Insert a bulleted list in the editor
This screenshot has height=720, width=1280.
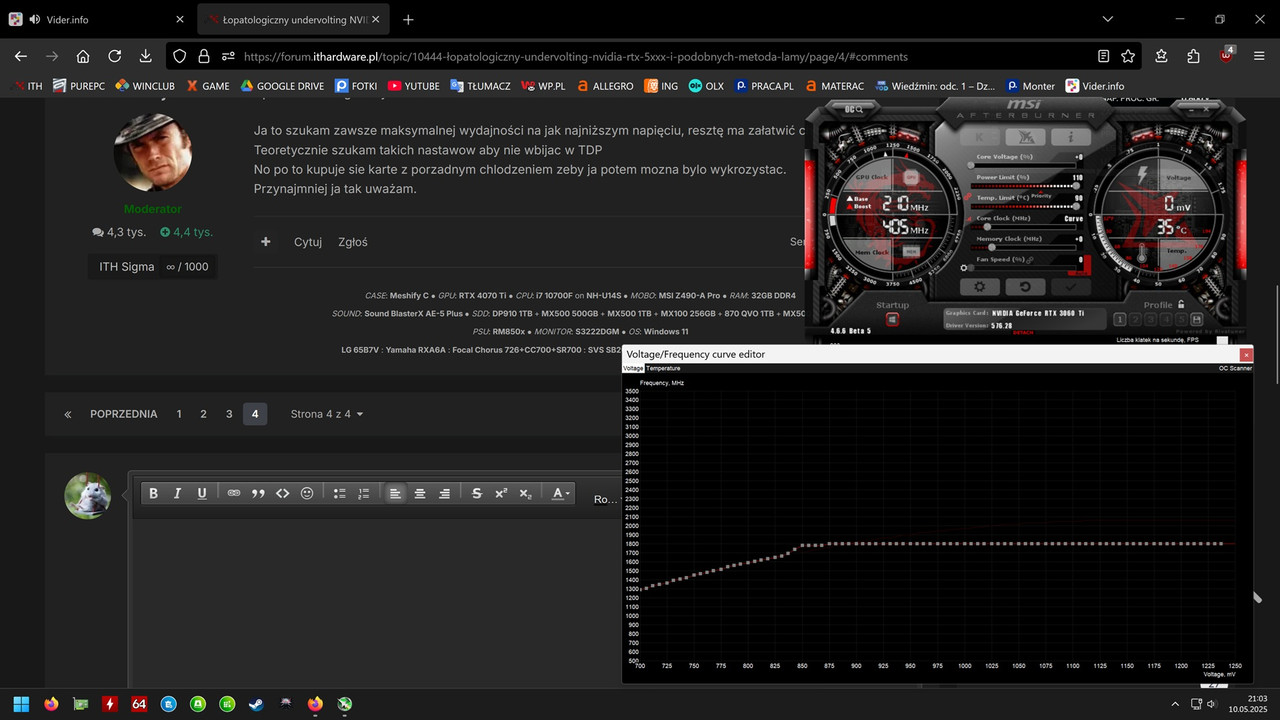(x=339, y=493)
